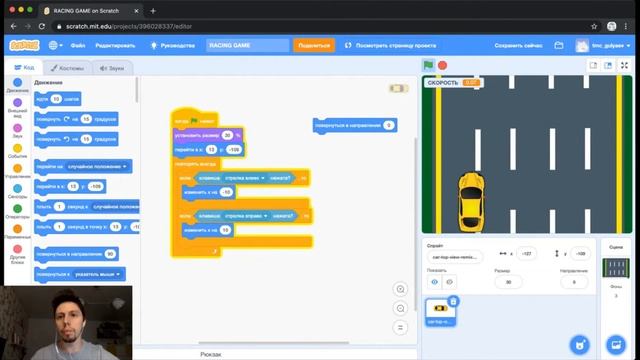Select the stage backdrop thumbnail
Viewport: 640px width, 360px height.
point(616,268)
